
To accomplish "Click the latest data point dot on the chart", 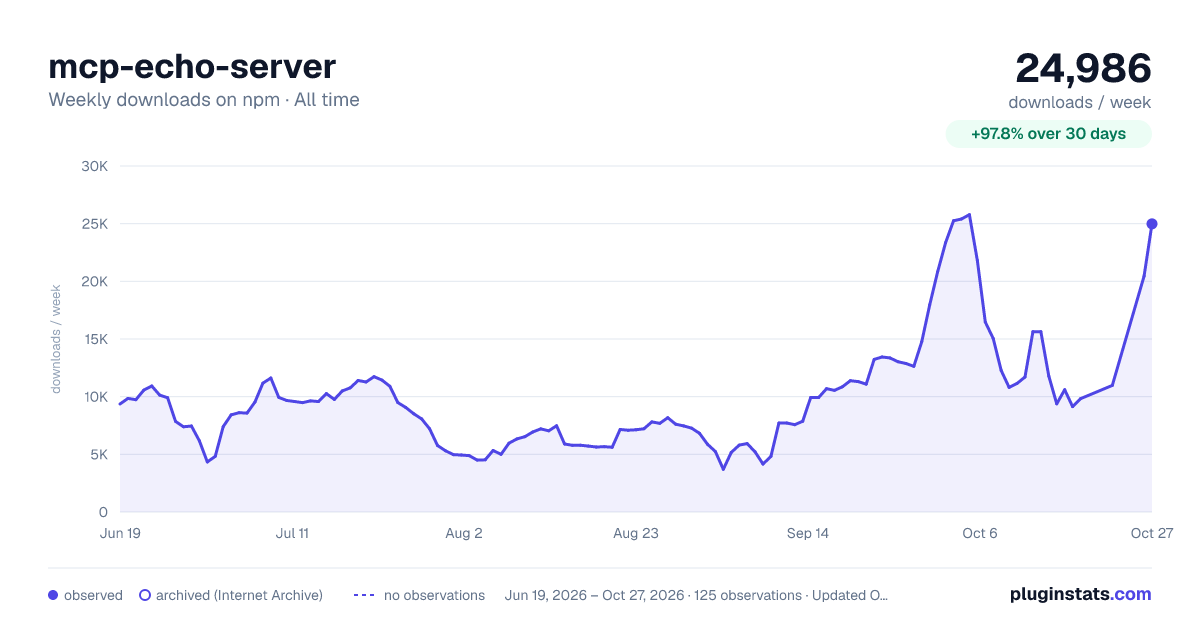I will click(1152, 224).
